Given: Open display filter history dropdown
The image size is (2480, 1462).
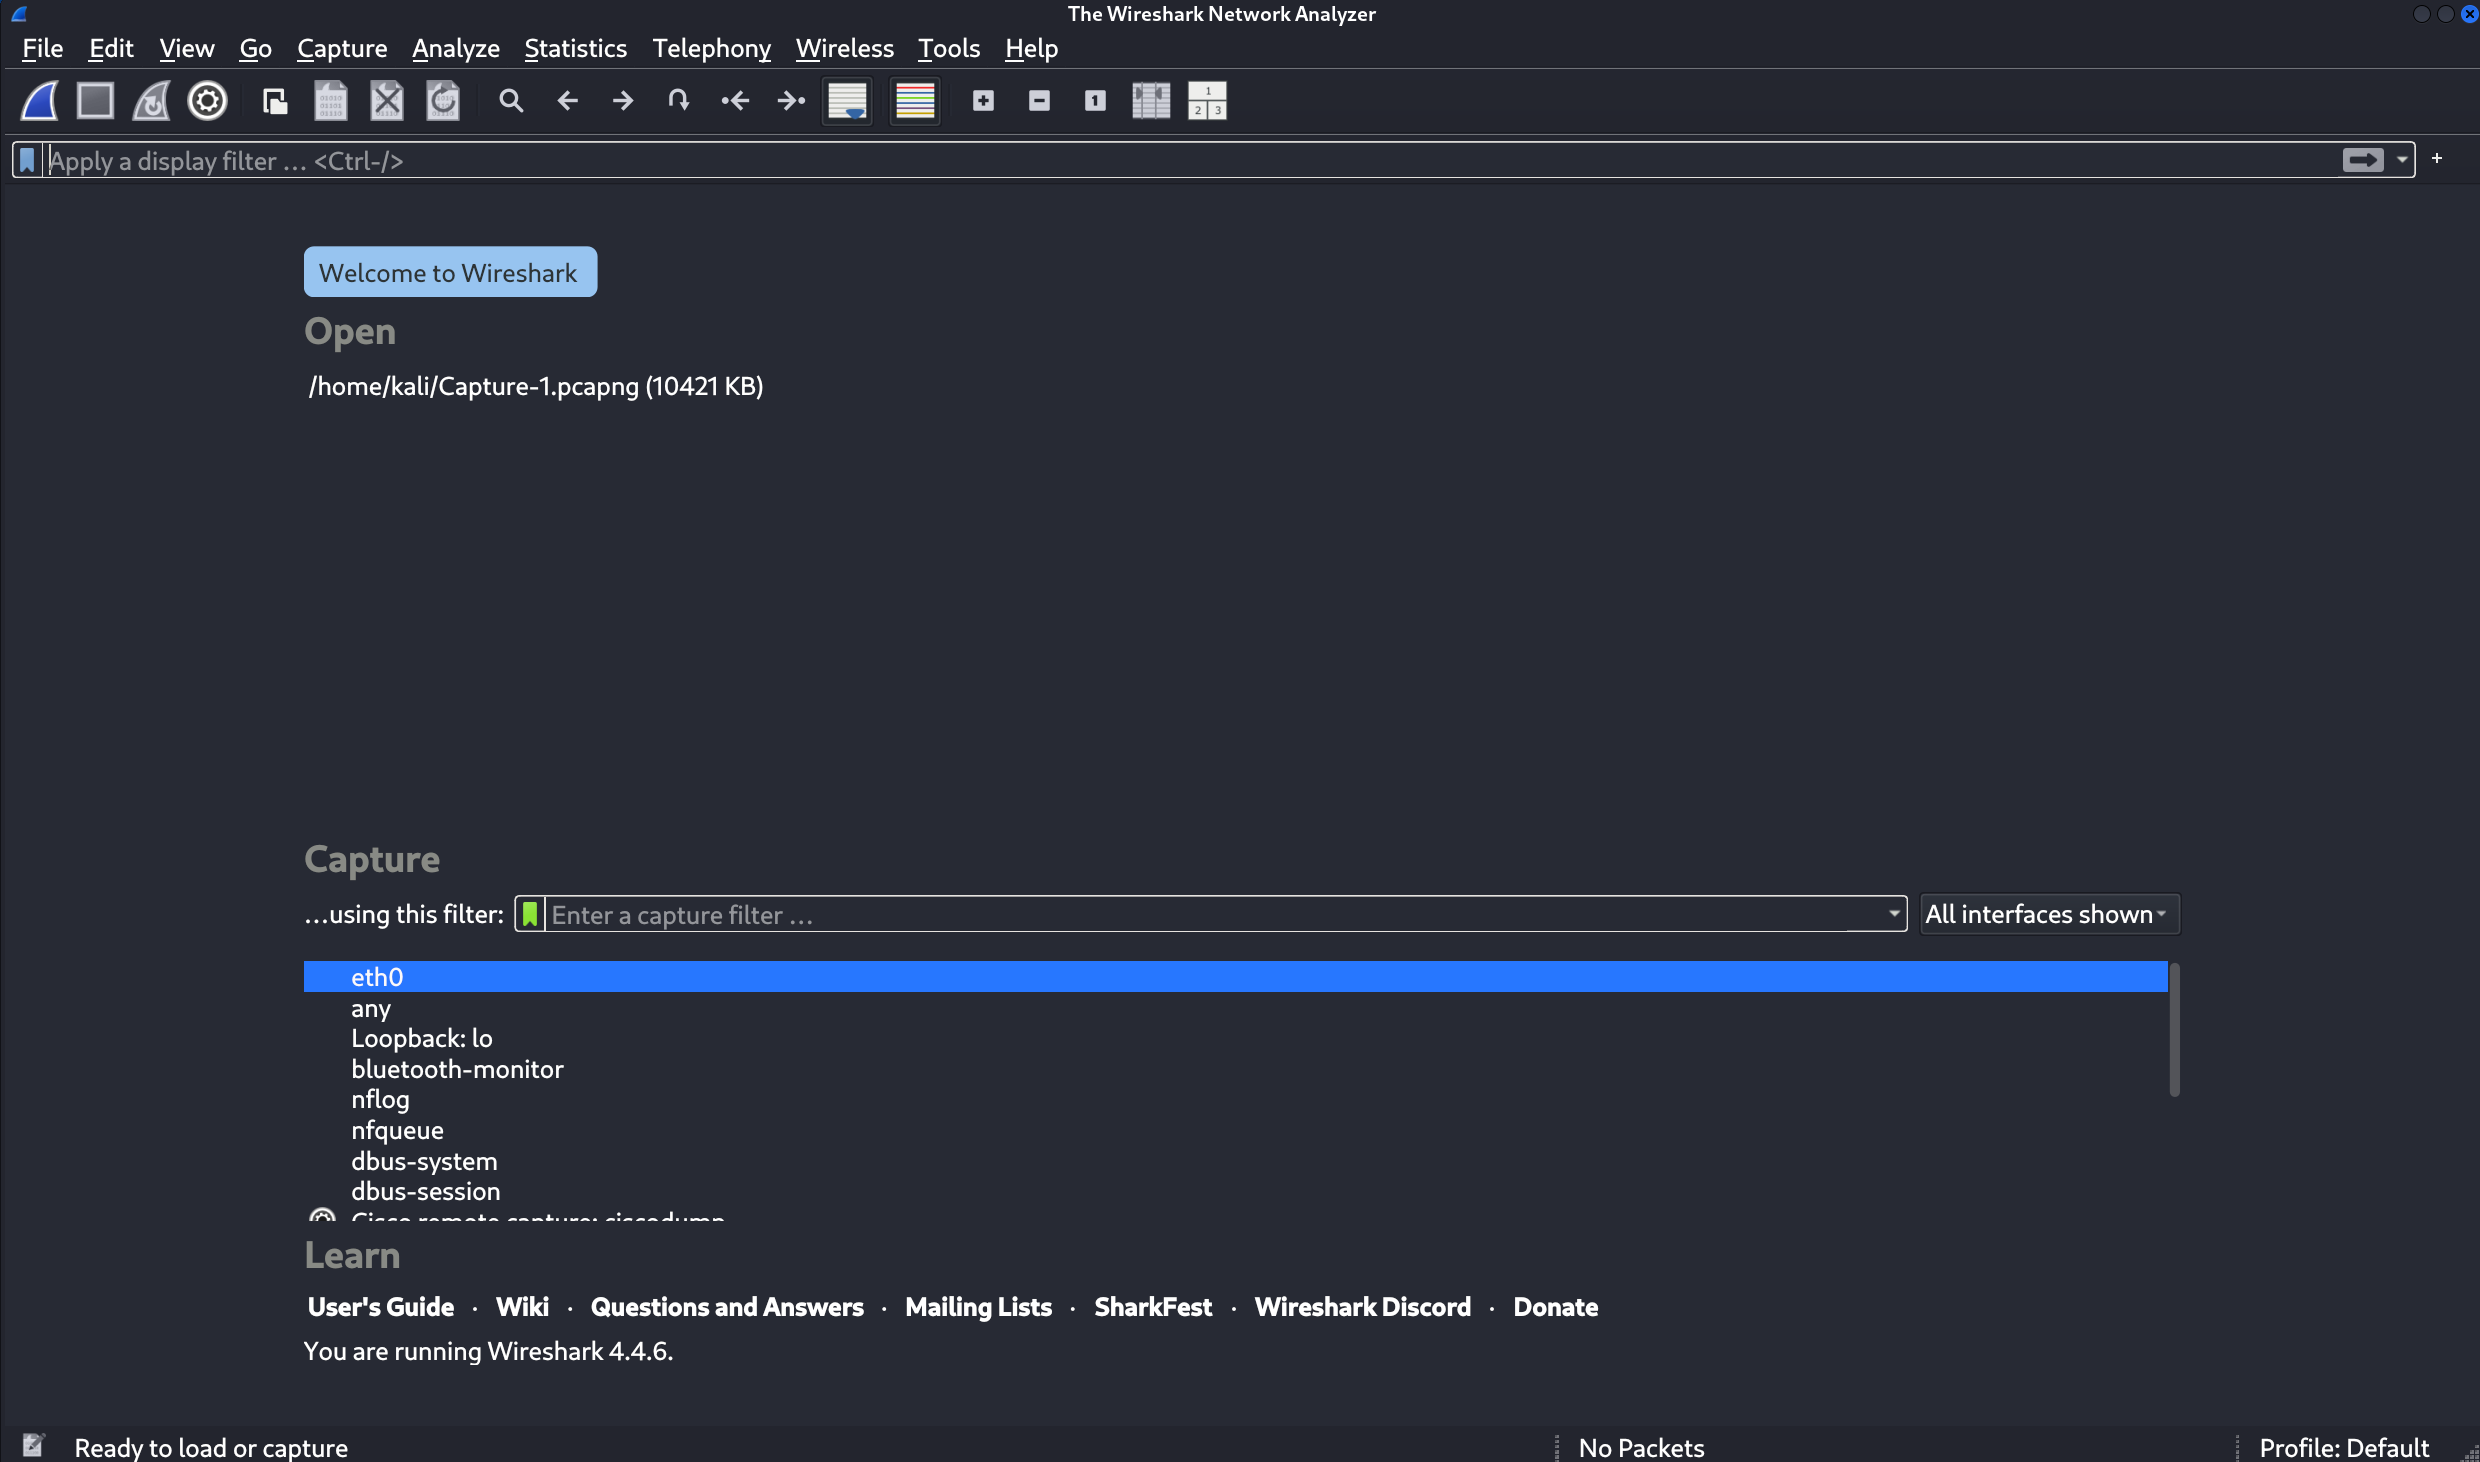Looking at the screenshot, I should (x=2402, y=160).
